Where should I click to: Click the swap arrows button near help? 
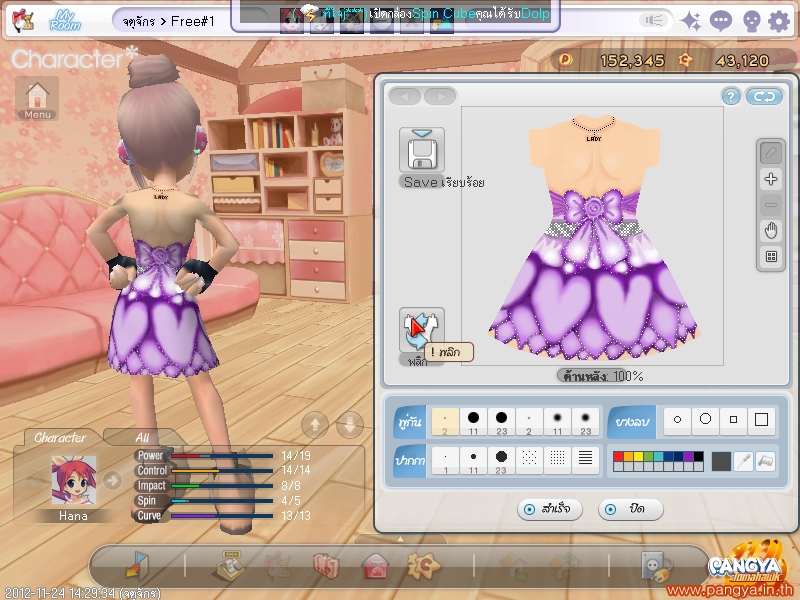click(764, 96)
